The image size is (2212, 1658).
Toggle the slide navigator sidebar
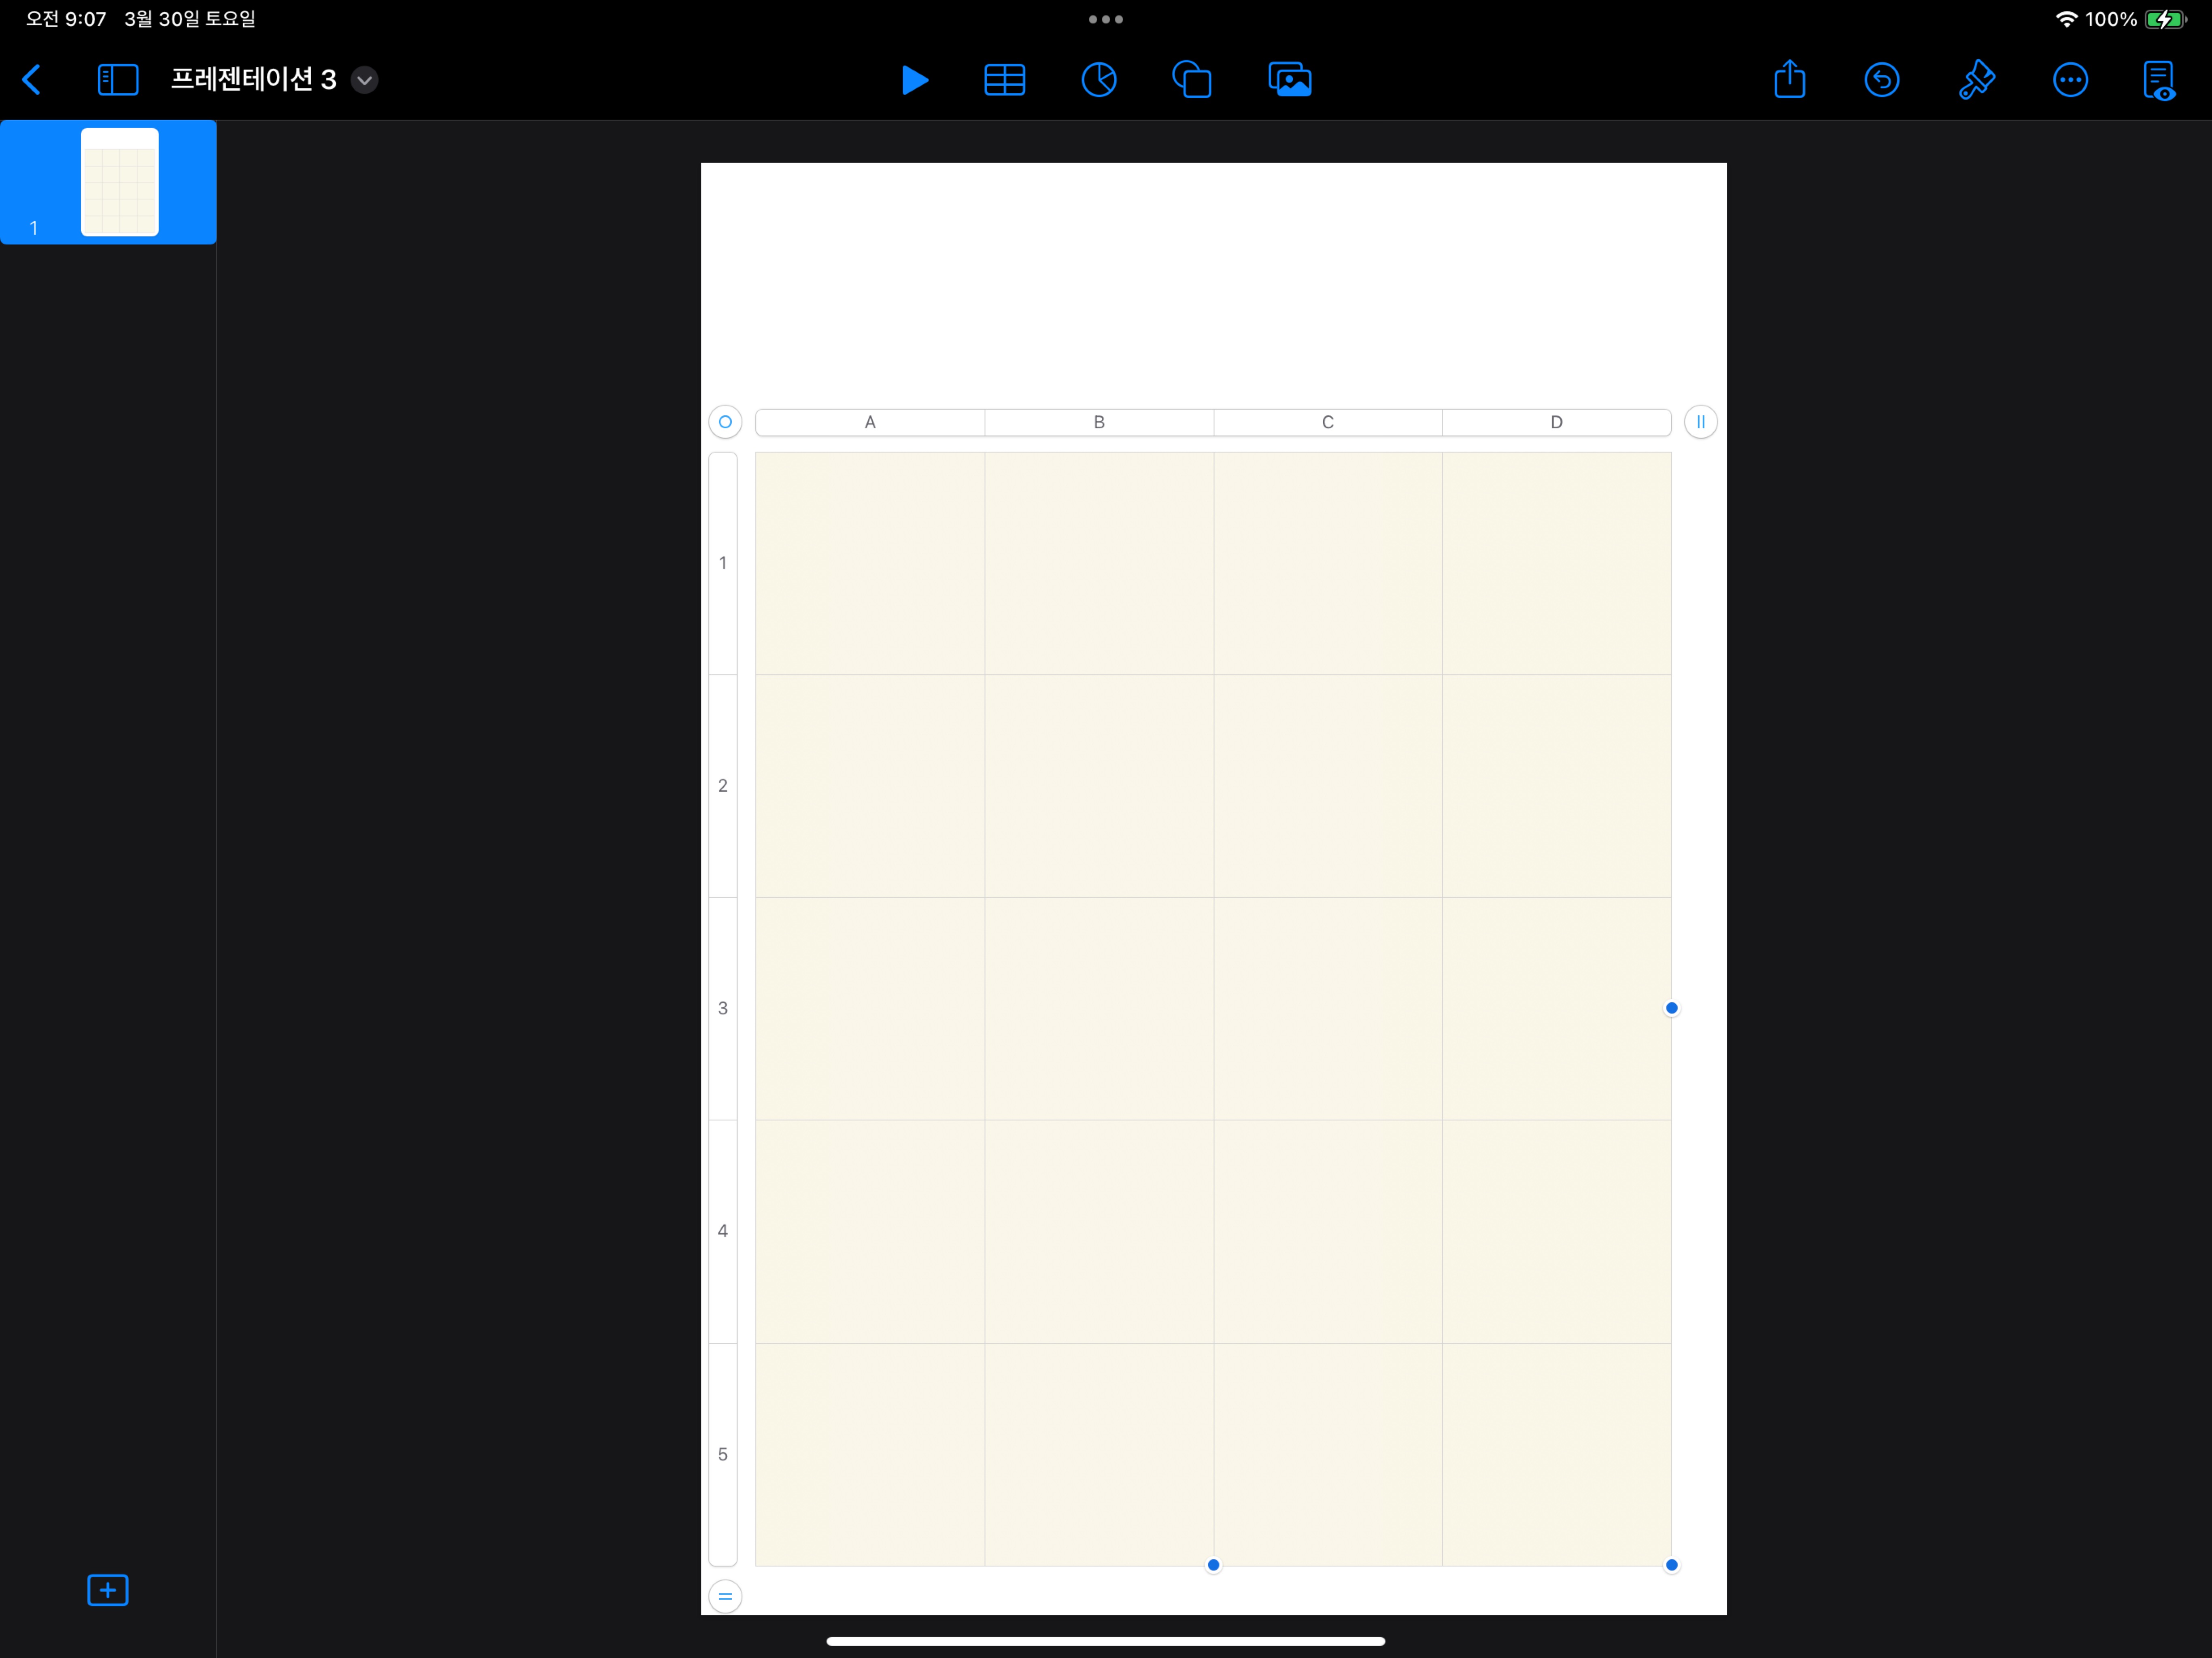(118, 80)
